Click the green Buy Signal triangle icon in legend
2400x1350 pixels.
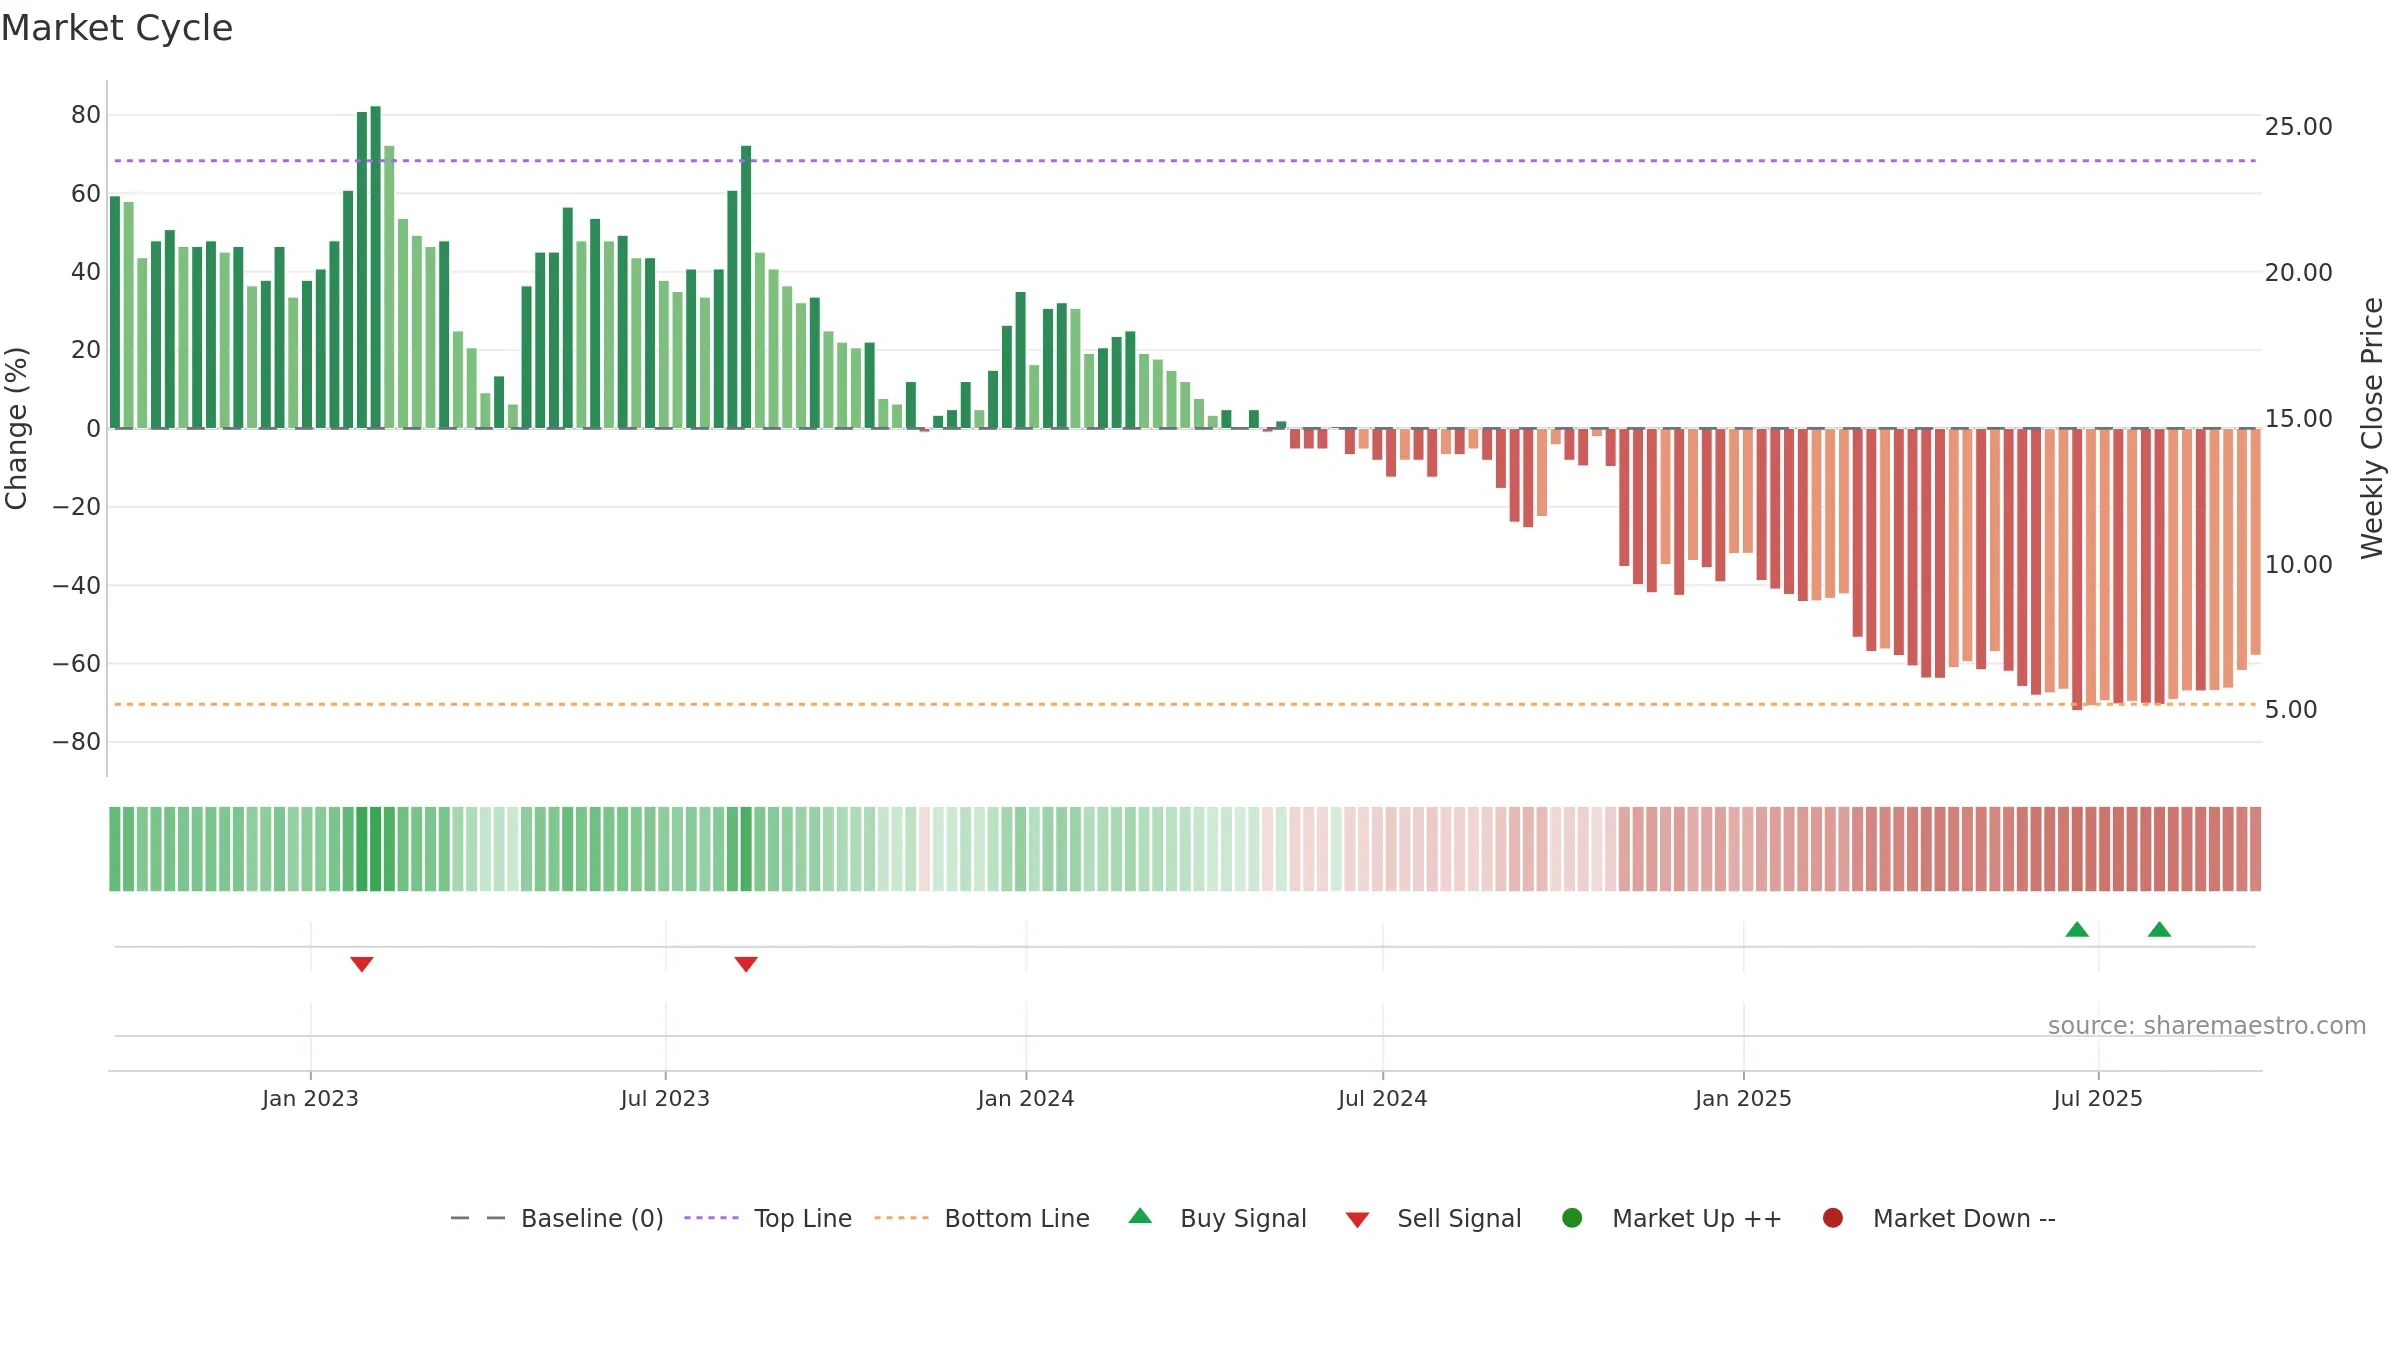(x=1140, y=1216)
